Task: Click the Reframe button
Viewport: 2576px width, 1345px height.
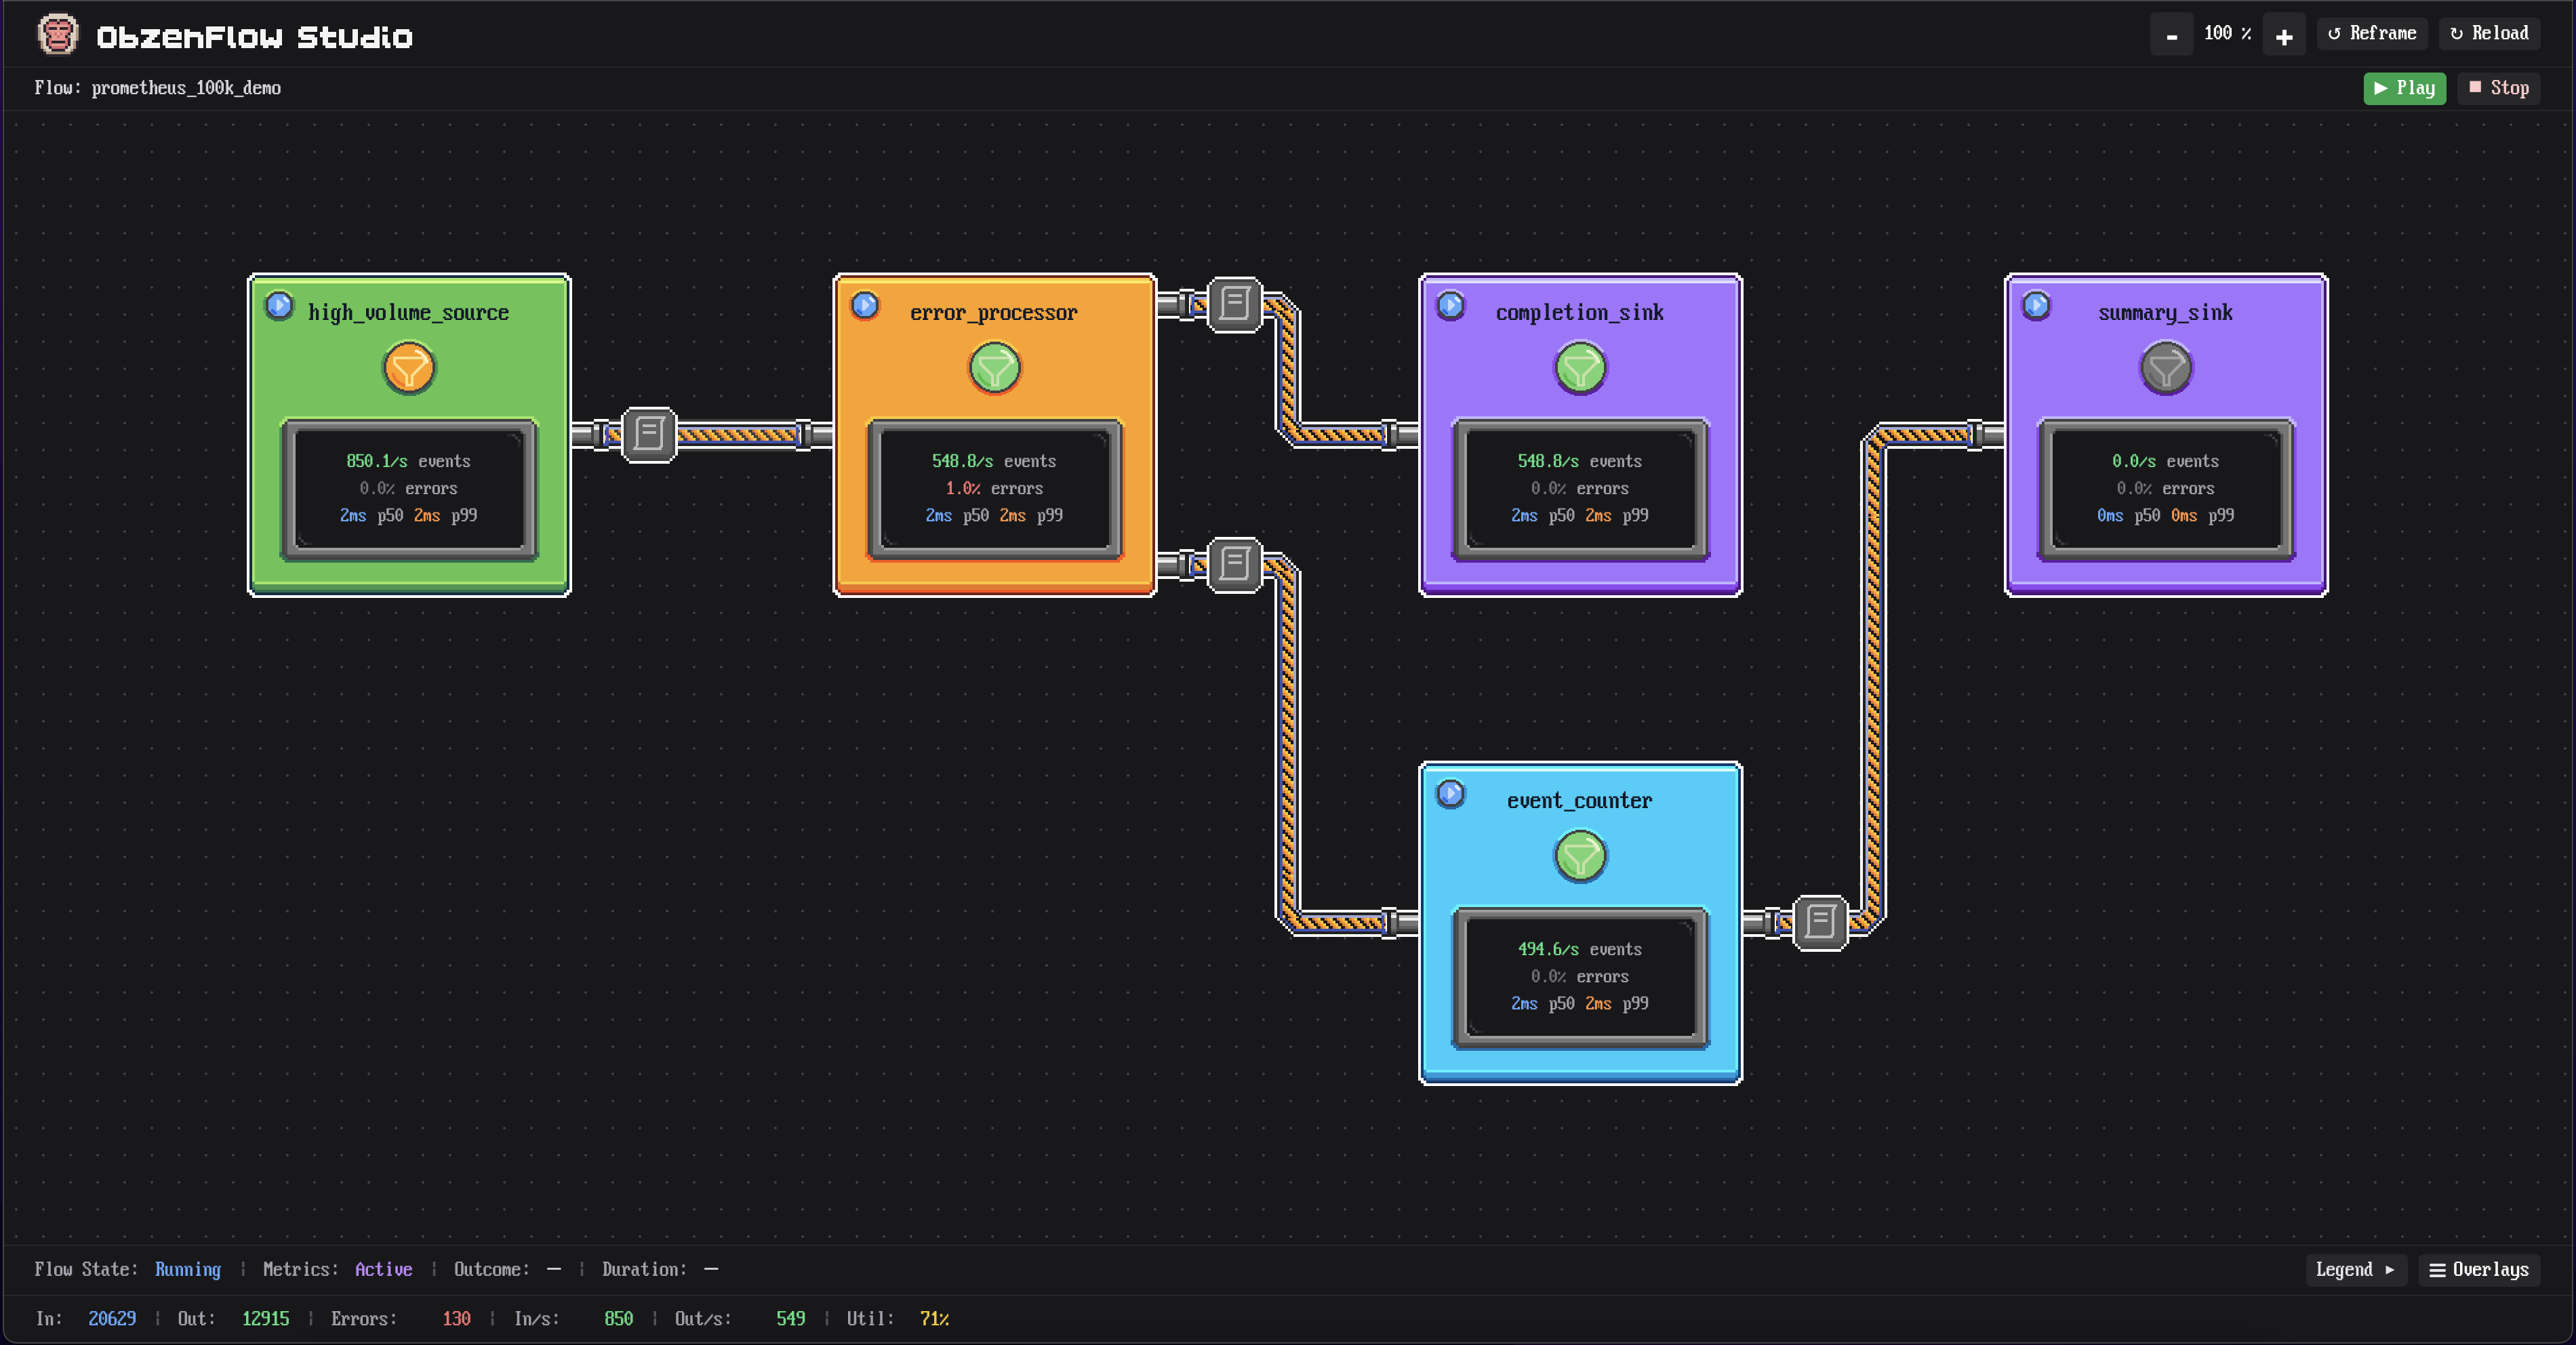Action: 2372,33
